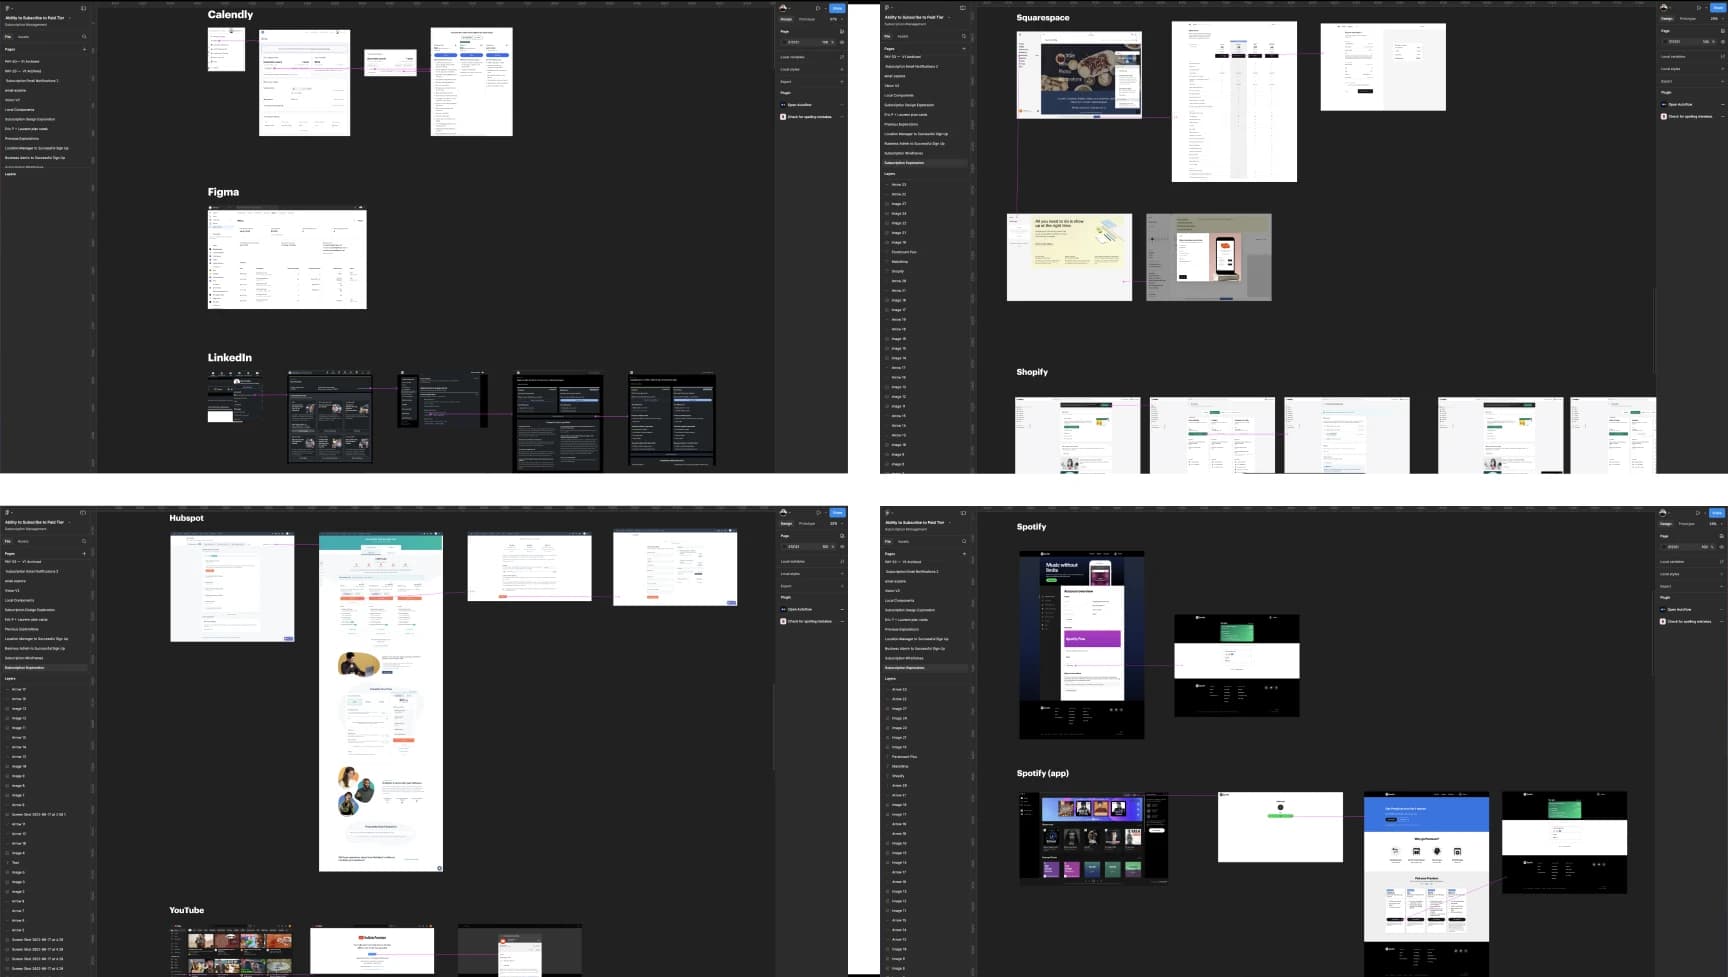The height and width of the screenshot is (977, 1728).
Task: Select the Arrow 22 layer in the Spotify window
Action: tap(899, 699)
